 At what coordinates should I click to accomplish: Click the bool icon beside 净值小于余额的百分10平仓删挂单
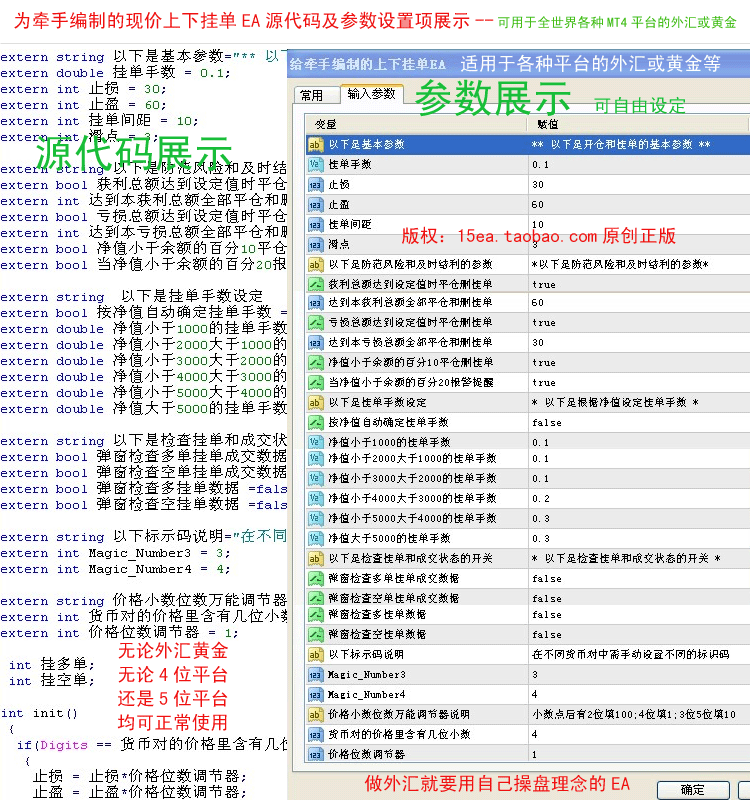point(315,362)
